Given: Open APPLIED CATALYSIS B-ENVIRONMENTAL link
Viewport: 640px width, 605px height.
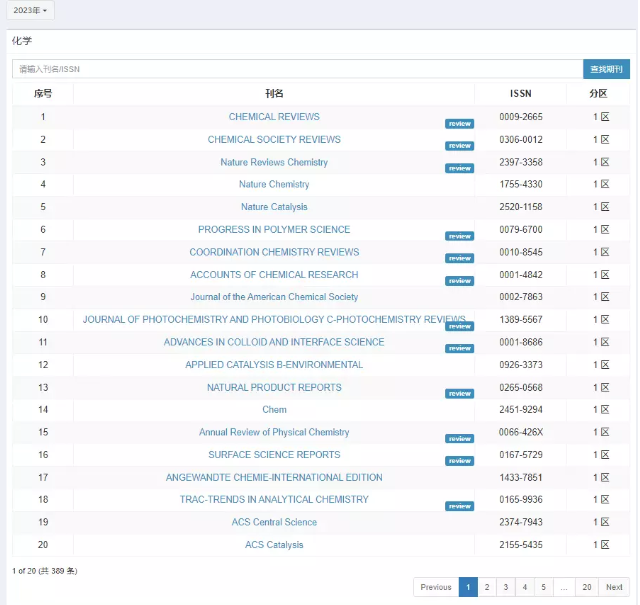Looking at the screenshot, I should (274, 365).
